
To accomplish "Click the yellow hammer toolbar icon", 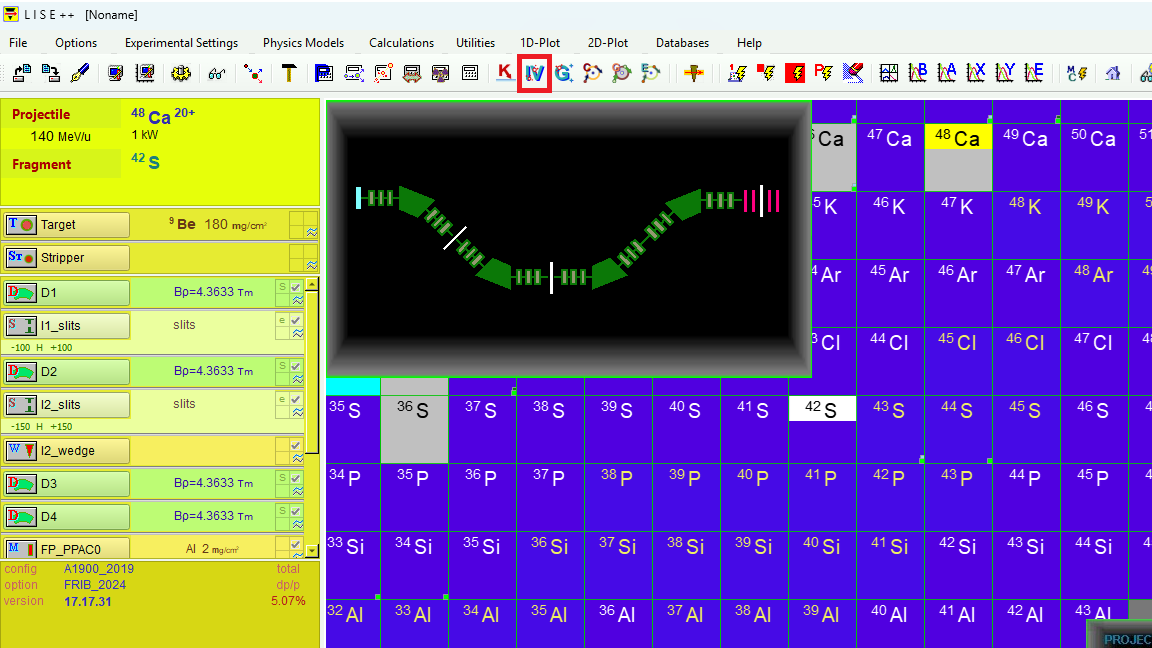I will coord(288,73).
